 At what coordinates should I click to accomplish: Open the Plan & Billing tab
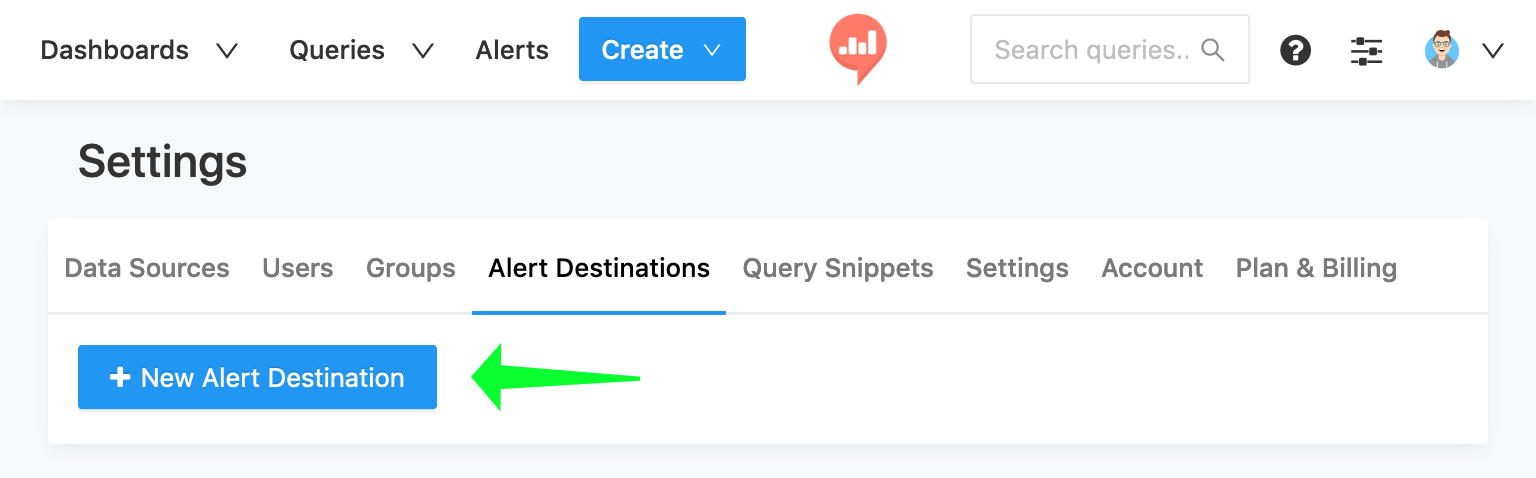1316,268
